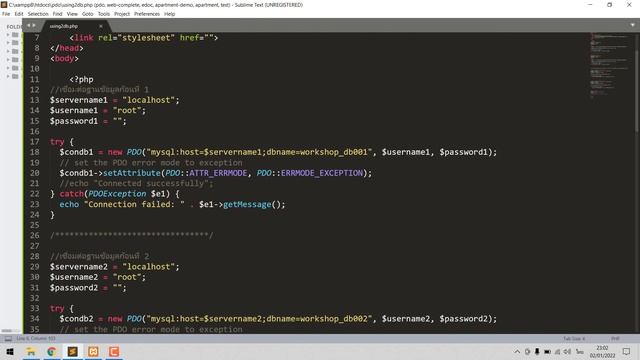Open the Help menu
The height and width of the screenshot is (360, 640).
(x=169, y=14)
